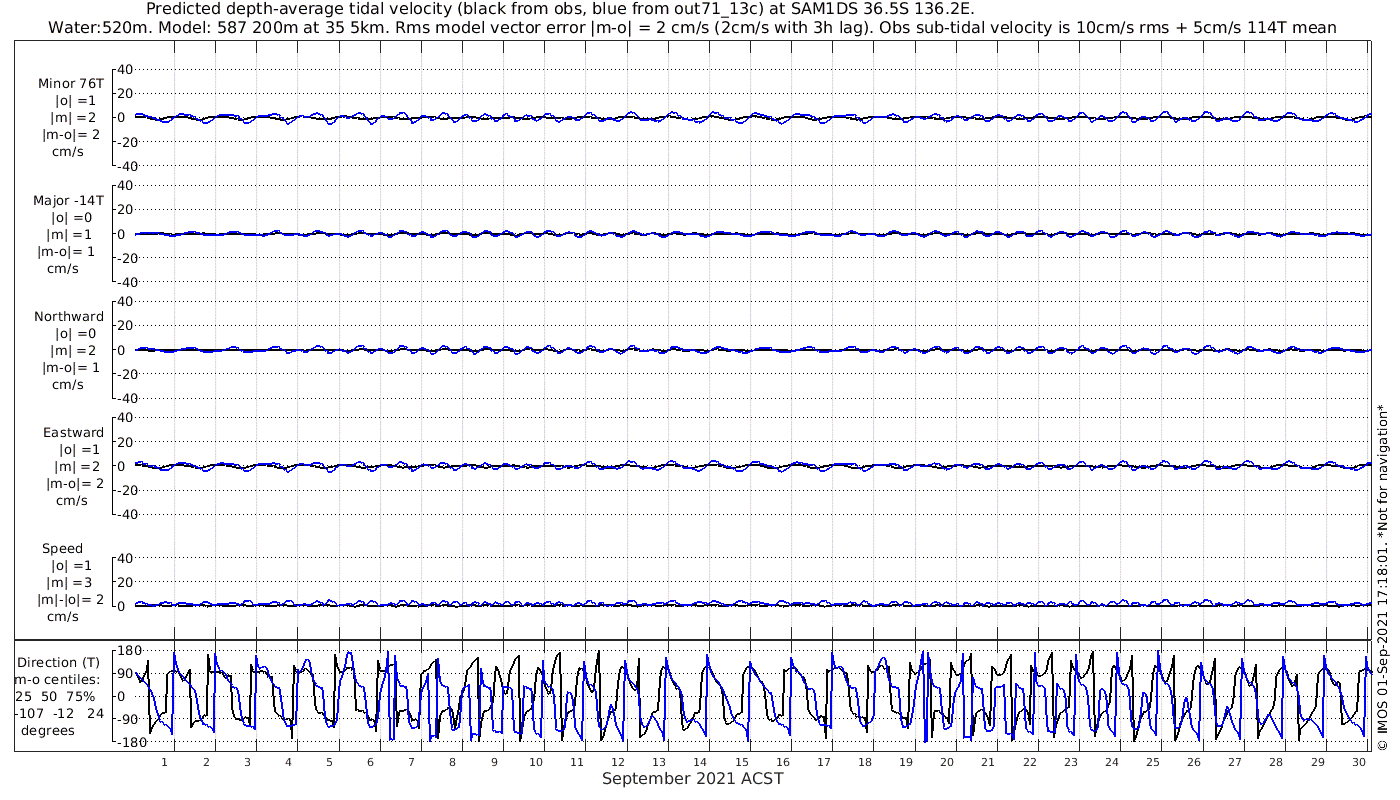Click '|m| =2' under Northward
The height and width of the screenshot is (800, 1400).
coord(74,350)
